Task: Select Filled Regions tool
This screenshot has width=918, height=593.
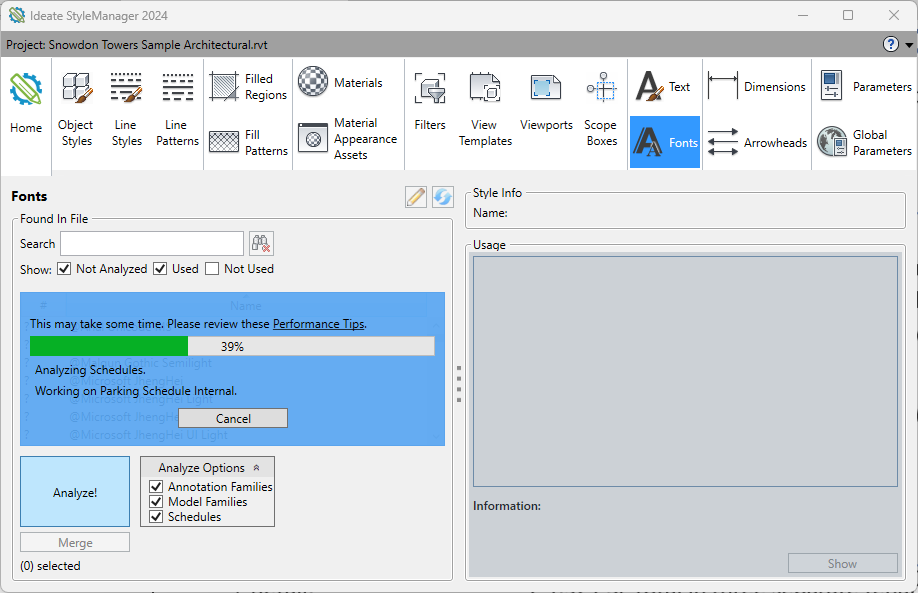Action: [248, 87]
